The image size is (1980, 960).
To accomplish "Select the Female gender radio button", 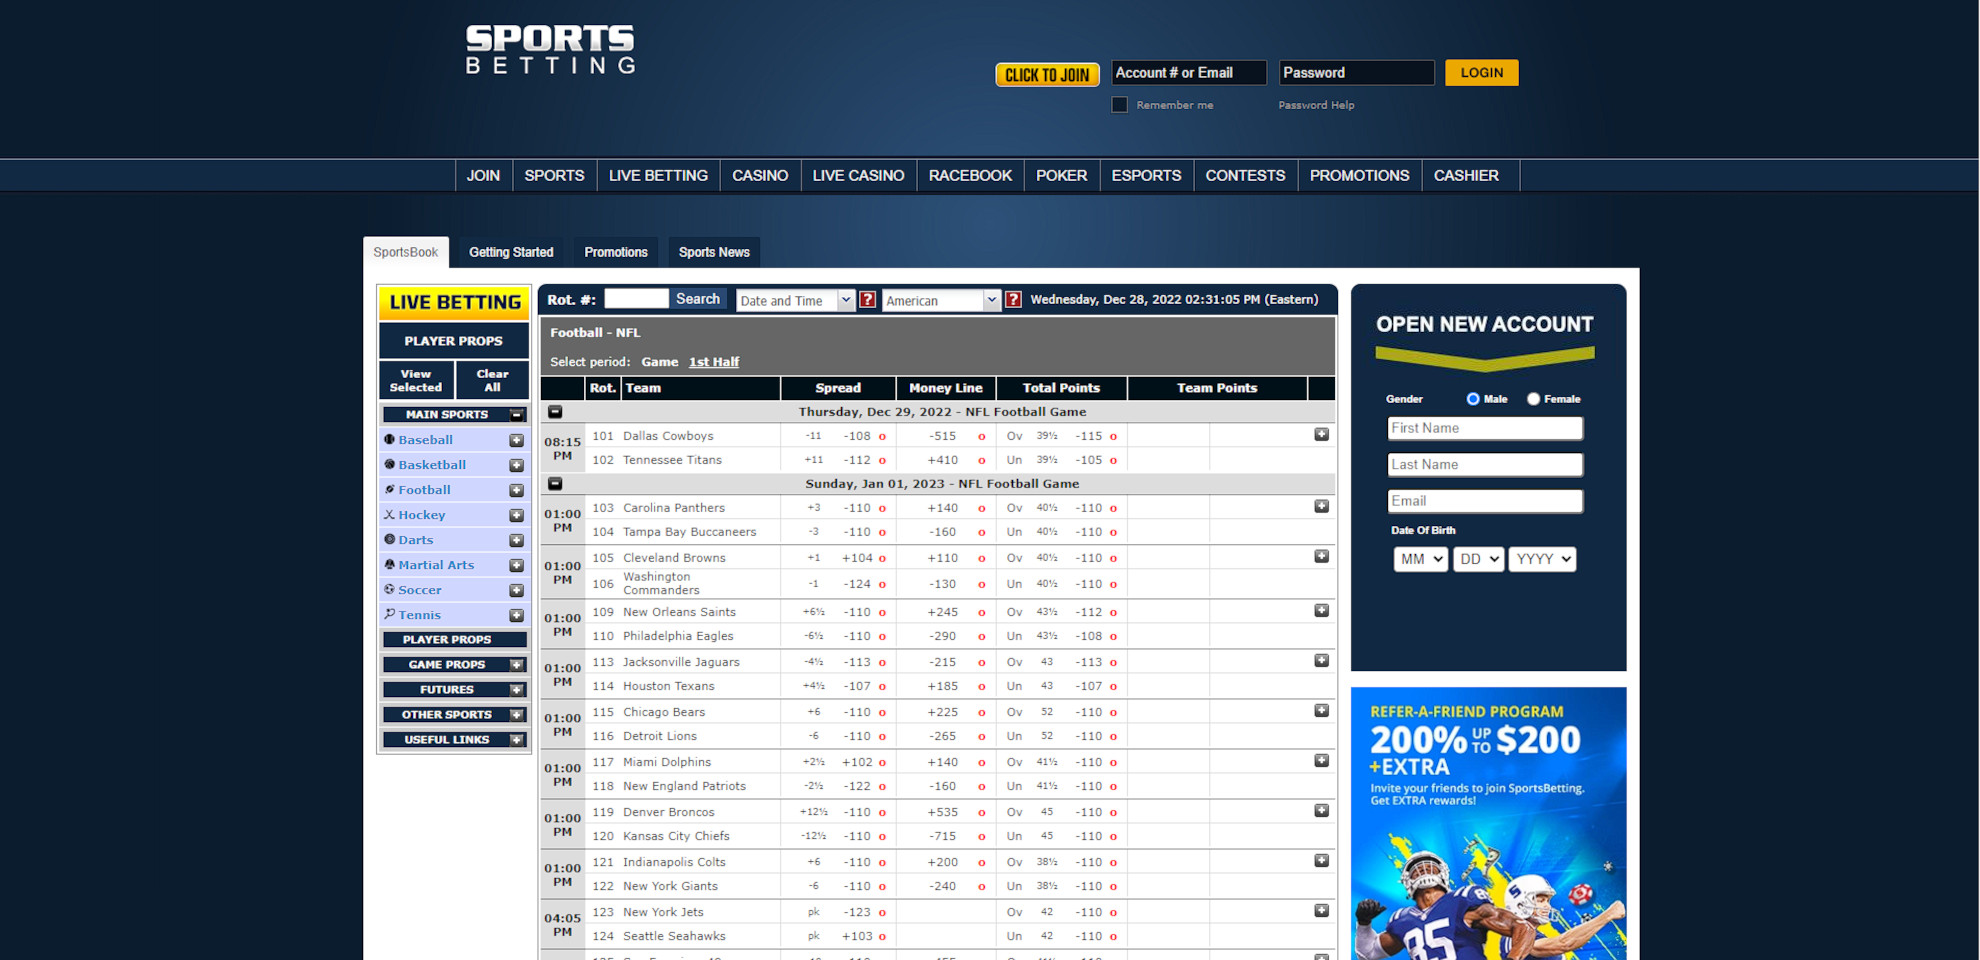I will click(1533, 399).
